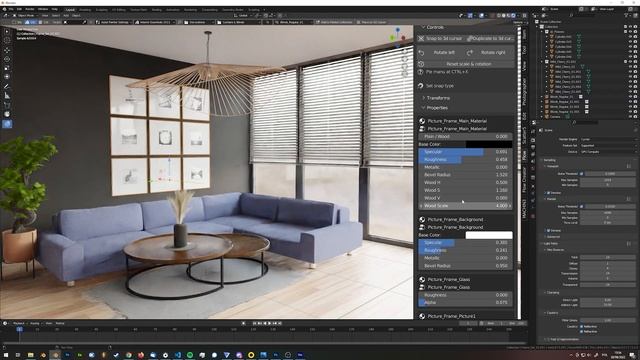This screenshot has width=640, height=360.
Task: Click the outliner filter funnel icon
Action: pyautogui.click(x=626, y=15)
